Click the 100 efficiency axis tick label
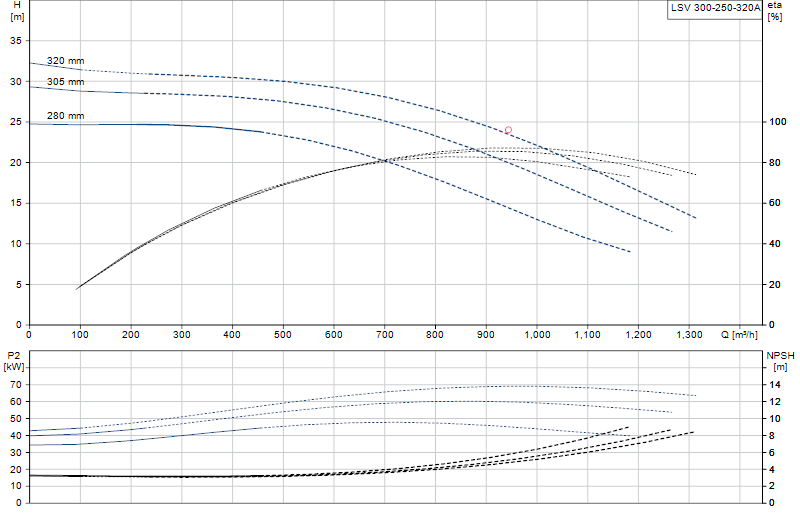The image size is (800, 520). click(x=778, y=121)
